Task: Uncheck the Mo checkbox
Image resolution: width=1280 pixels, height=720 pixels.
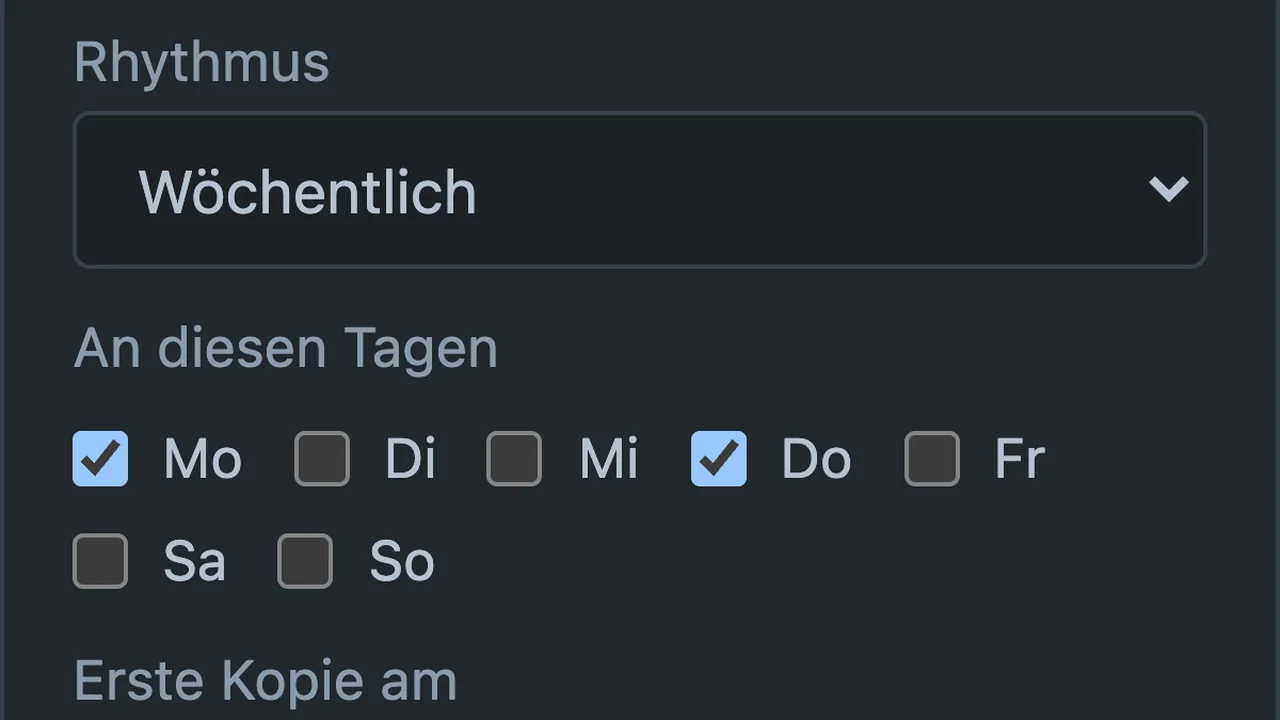Action: [100, 459]
